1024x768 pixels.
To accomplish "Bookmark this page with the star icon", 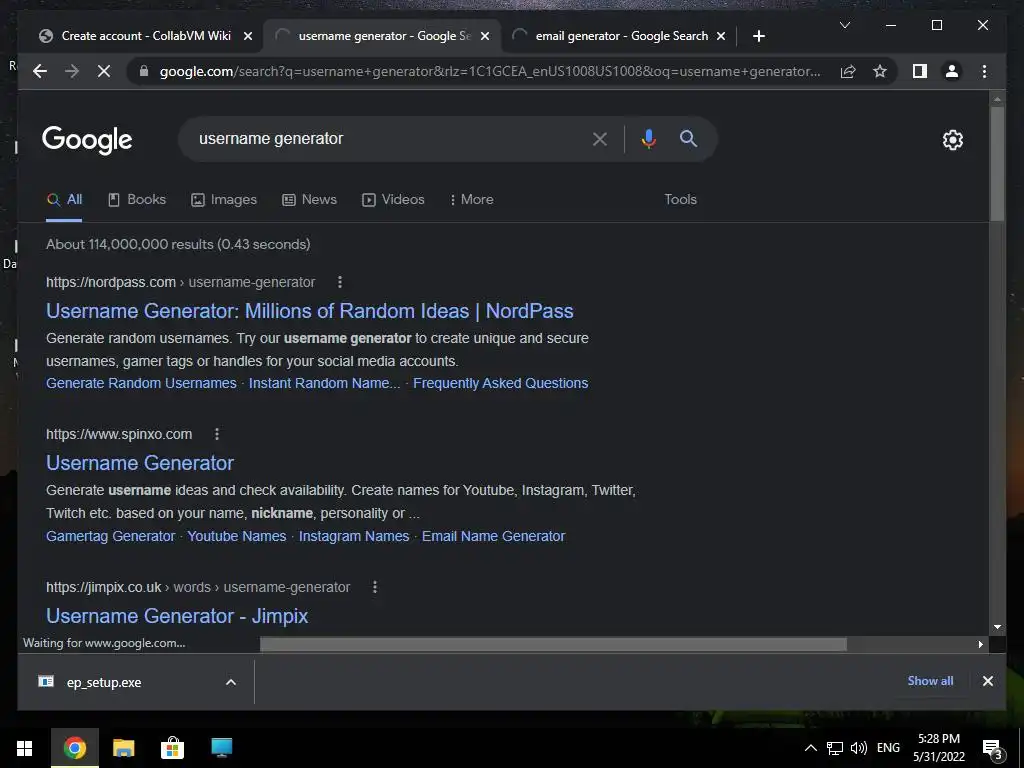I will tap(880, 71).
